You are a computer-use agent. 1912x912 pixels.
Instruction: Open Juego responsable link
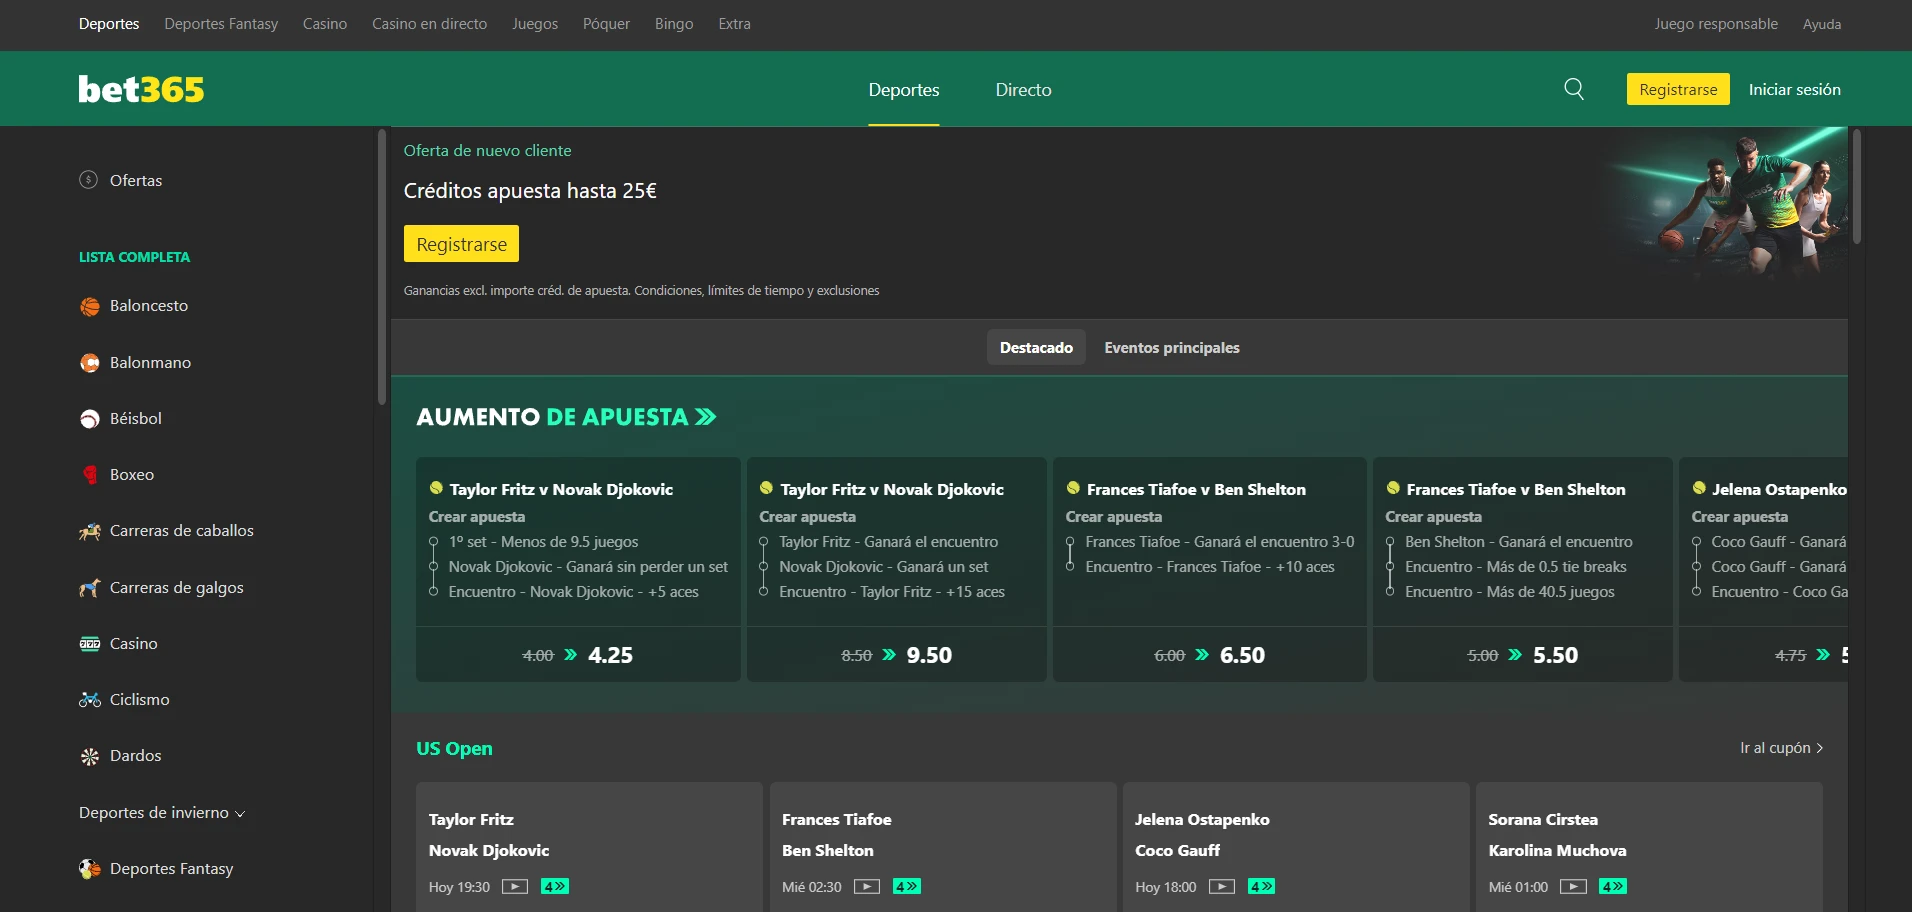[1716, 24]
